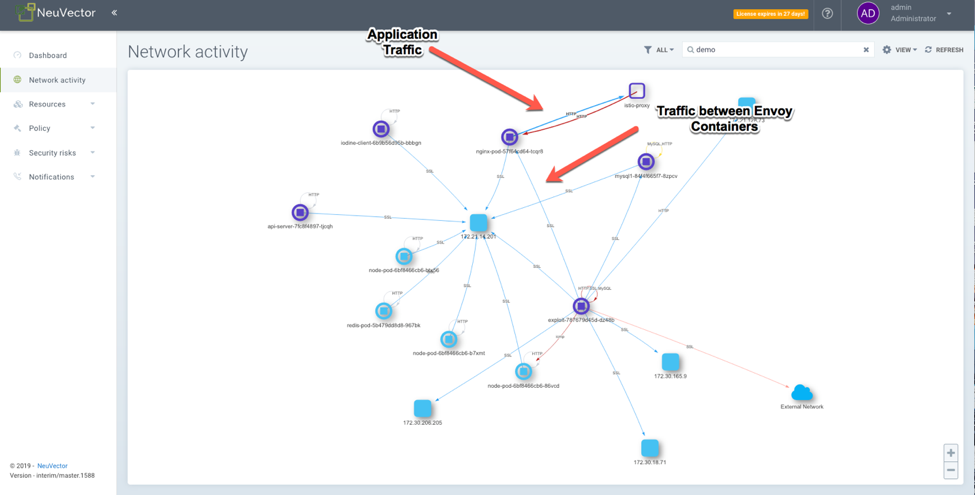Open the help question mark icon

point(827,14)
